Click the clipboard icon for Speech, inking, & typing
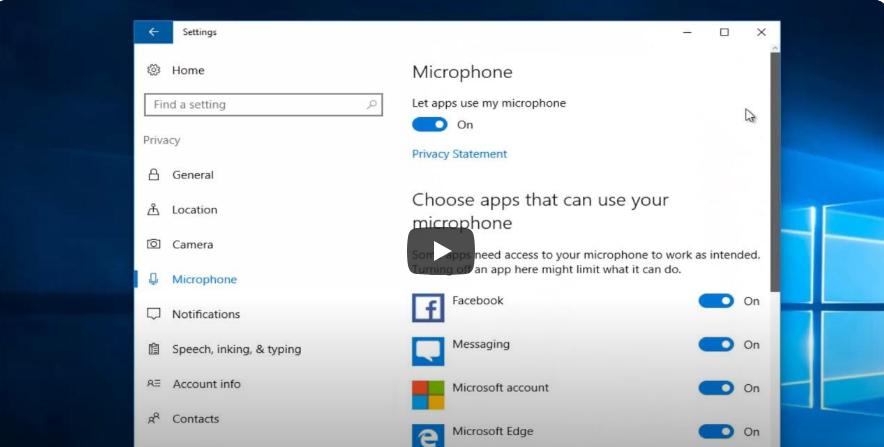The height and width of the screenshot is (447, 884). click(x=153, y=349)
